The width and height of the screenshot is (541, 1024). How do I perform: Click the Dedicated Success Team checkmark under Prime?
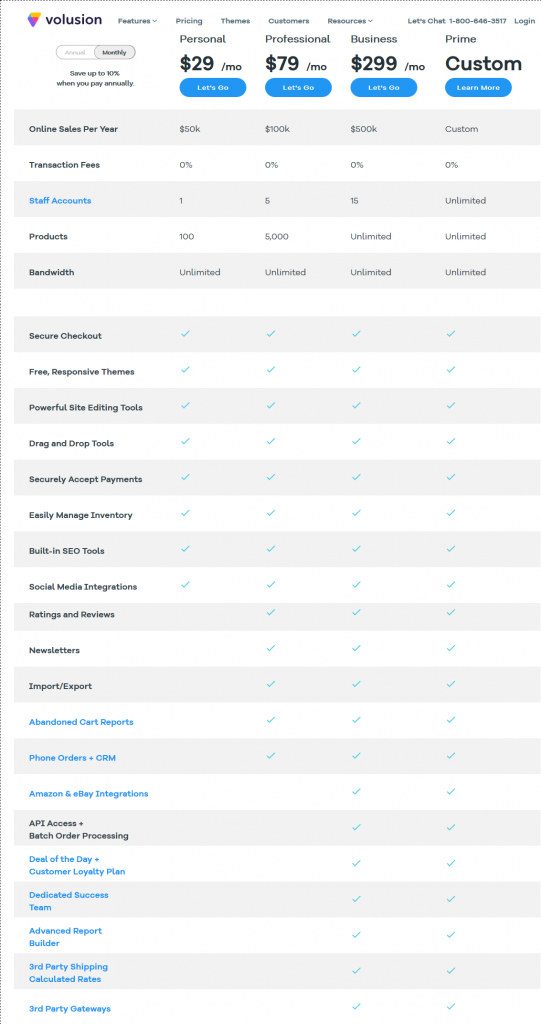click(x=450, y=899)
